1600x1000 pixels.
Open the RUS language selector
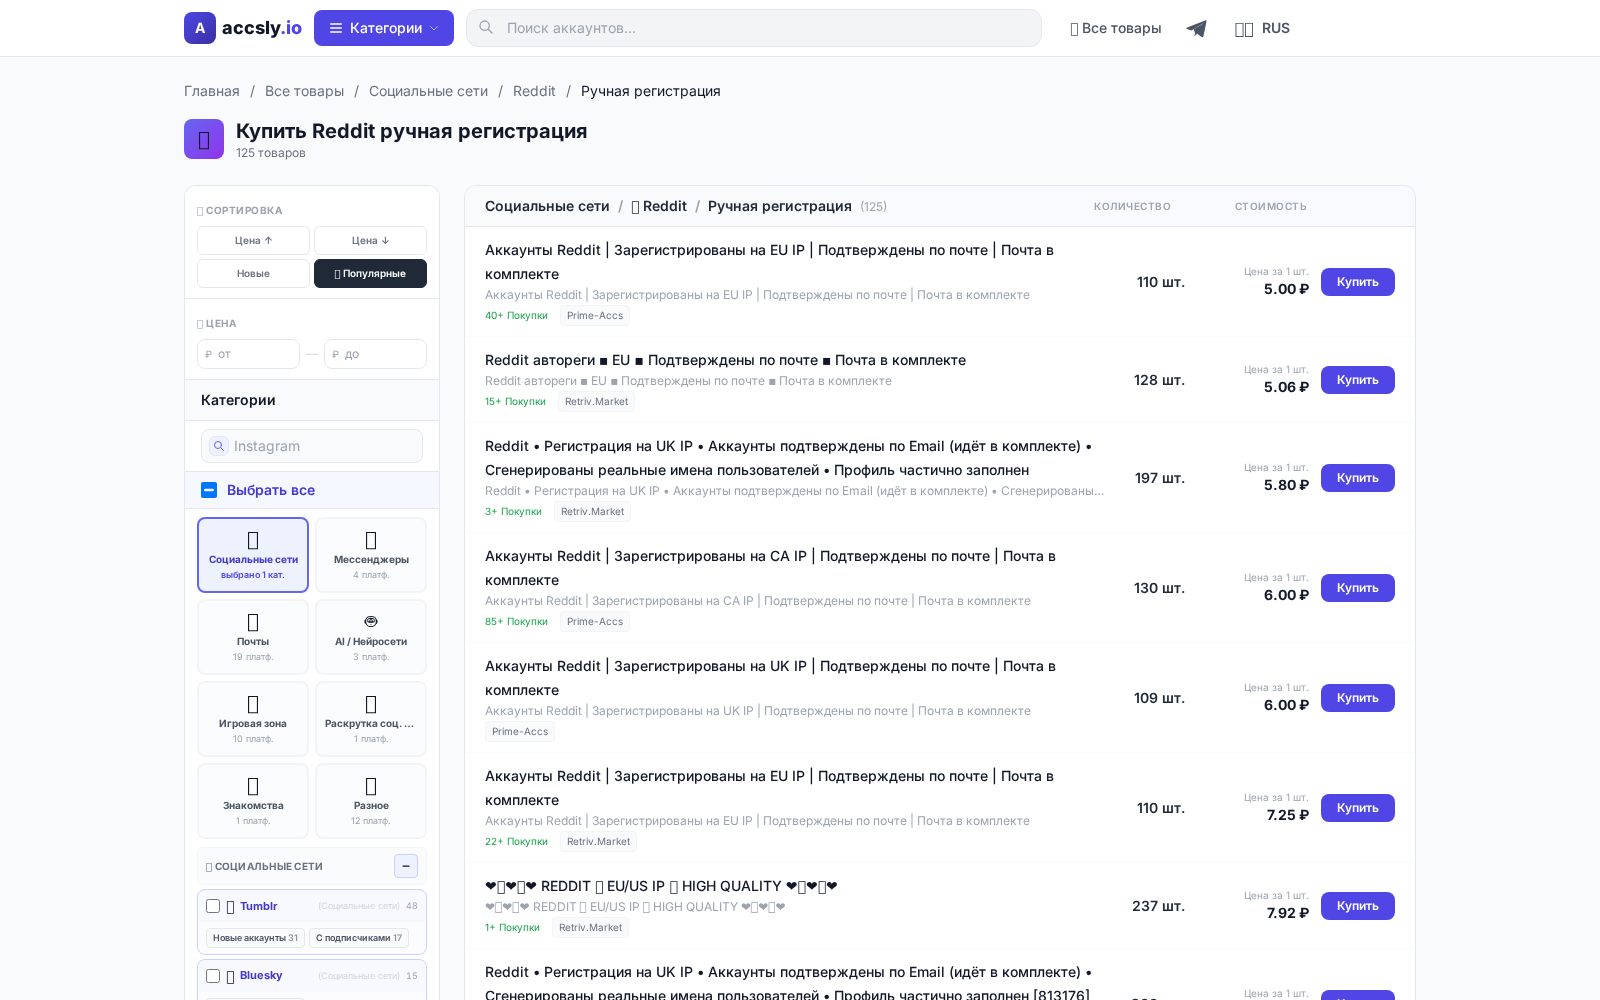[1263, 28]
